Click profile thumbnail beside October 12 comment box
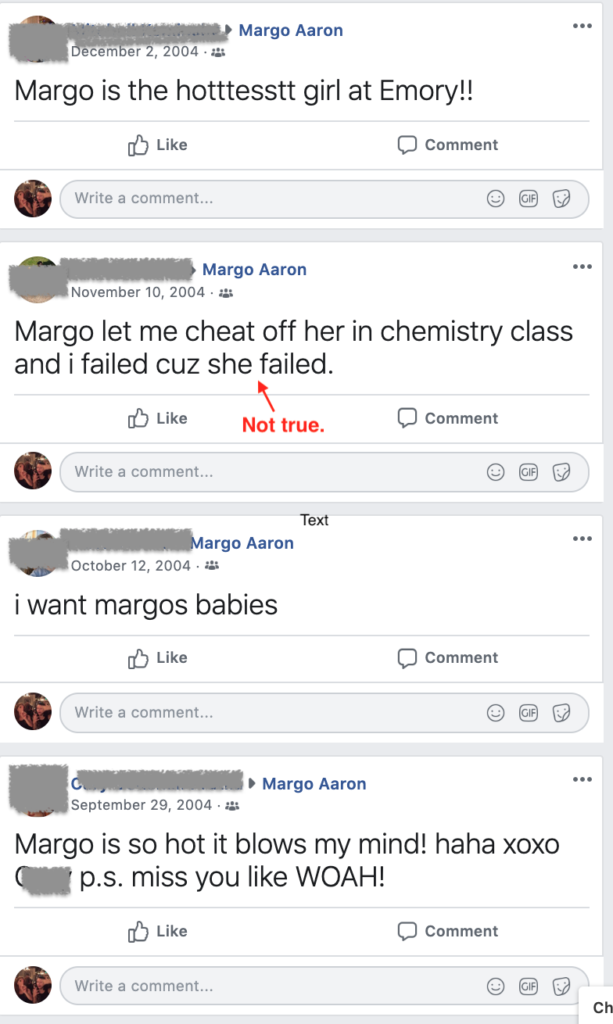Screen dimensions: 613x1024 pyautogui.click(x=33, y=711)
